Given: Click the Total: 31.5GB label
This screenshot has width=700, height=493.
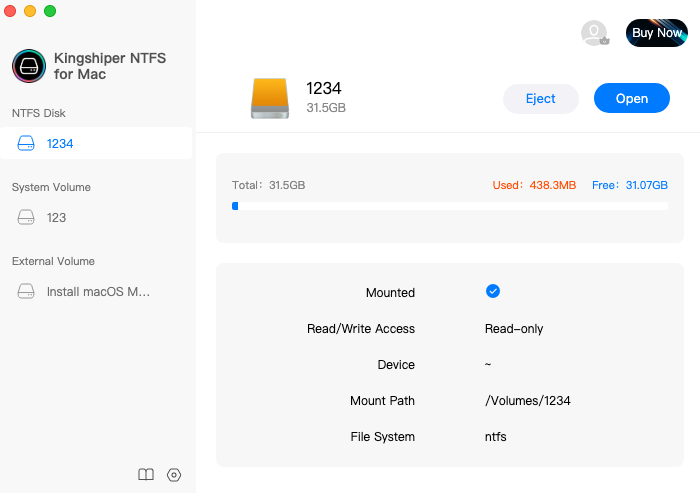Looking at the screenshot, I should coord(268,185).
